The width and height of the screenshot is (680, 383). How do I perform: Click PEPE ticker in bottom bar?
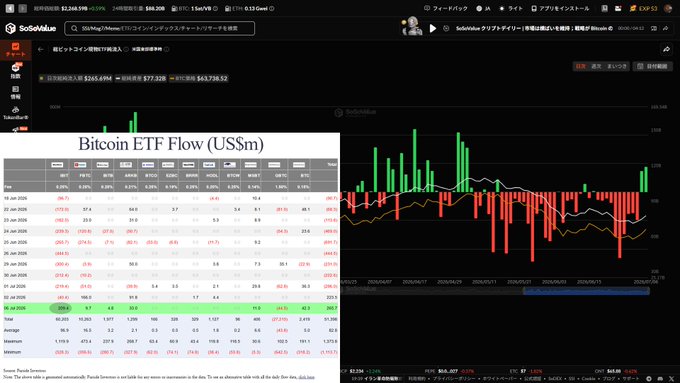pos(449,371)
